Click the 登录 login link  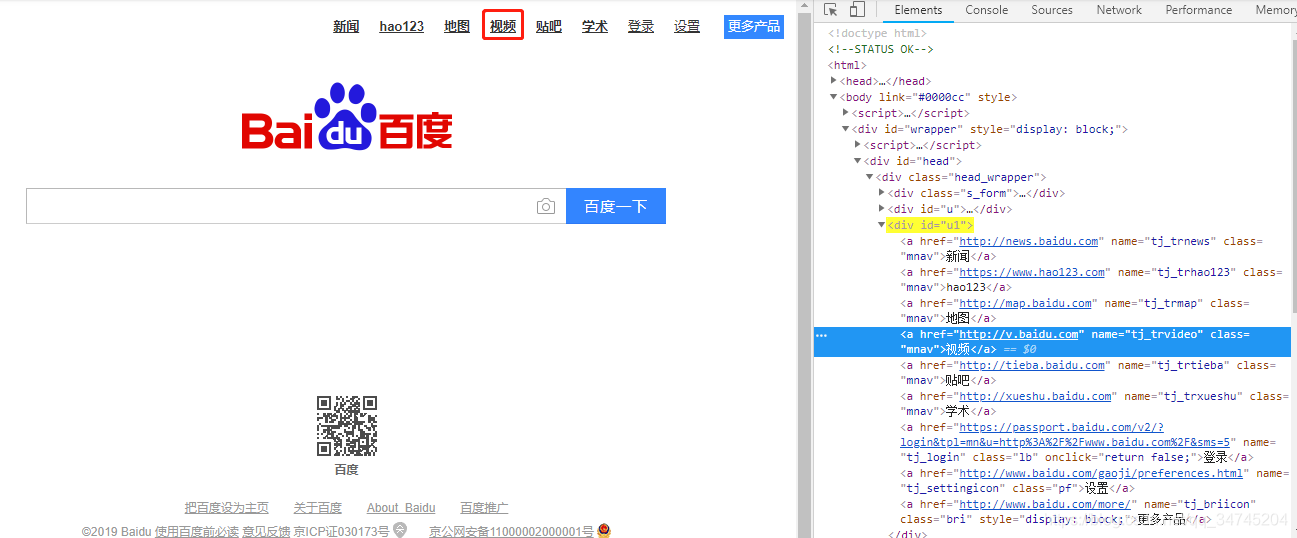[x=641, y=26]
